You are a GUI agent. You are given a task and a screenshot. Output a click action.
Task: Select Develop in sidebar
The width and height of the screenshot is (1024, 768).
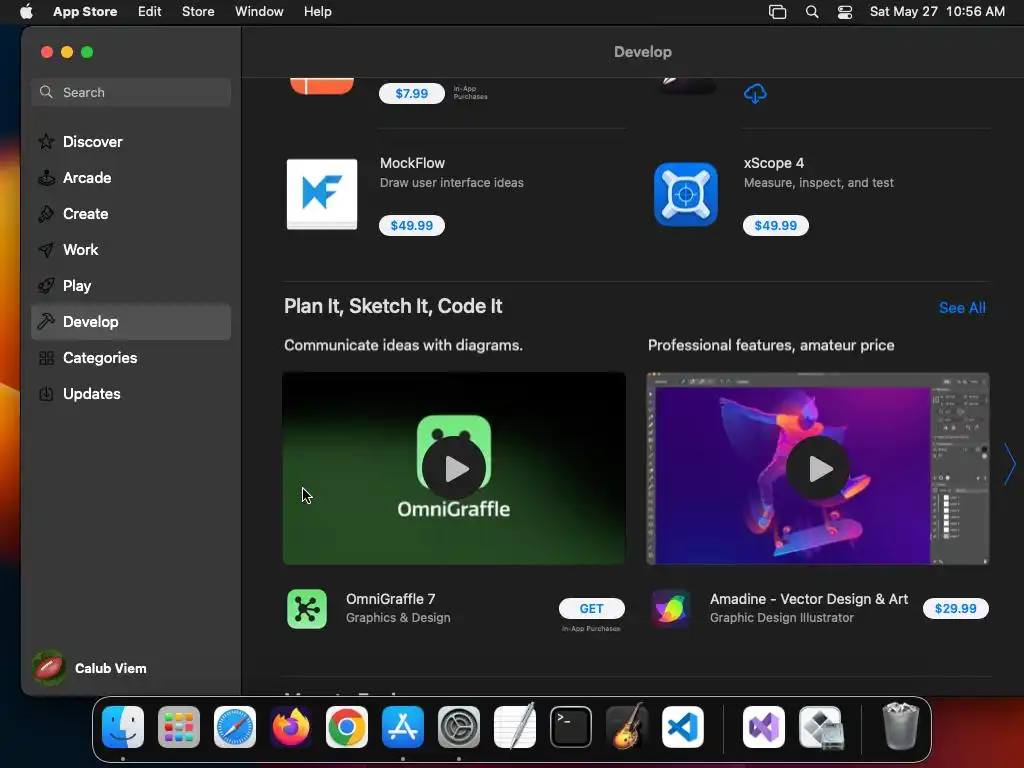[131, 322]
